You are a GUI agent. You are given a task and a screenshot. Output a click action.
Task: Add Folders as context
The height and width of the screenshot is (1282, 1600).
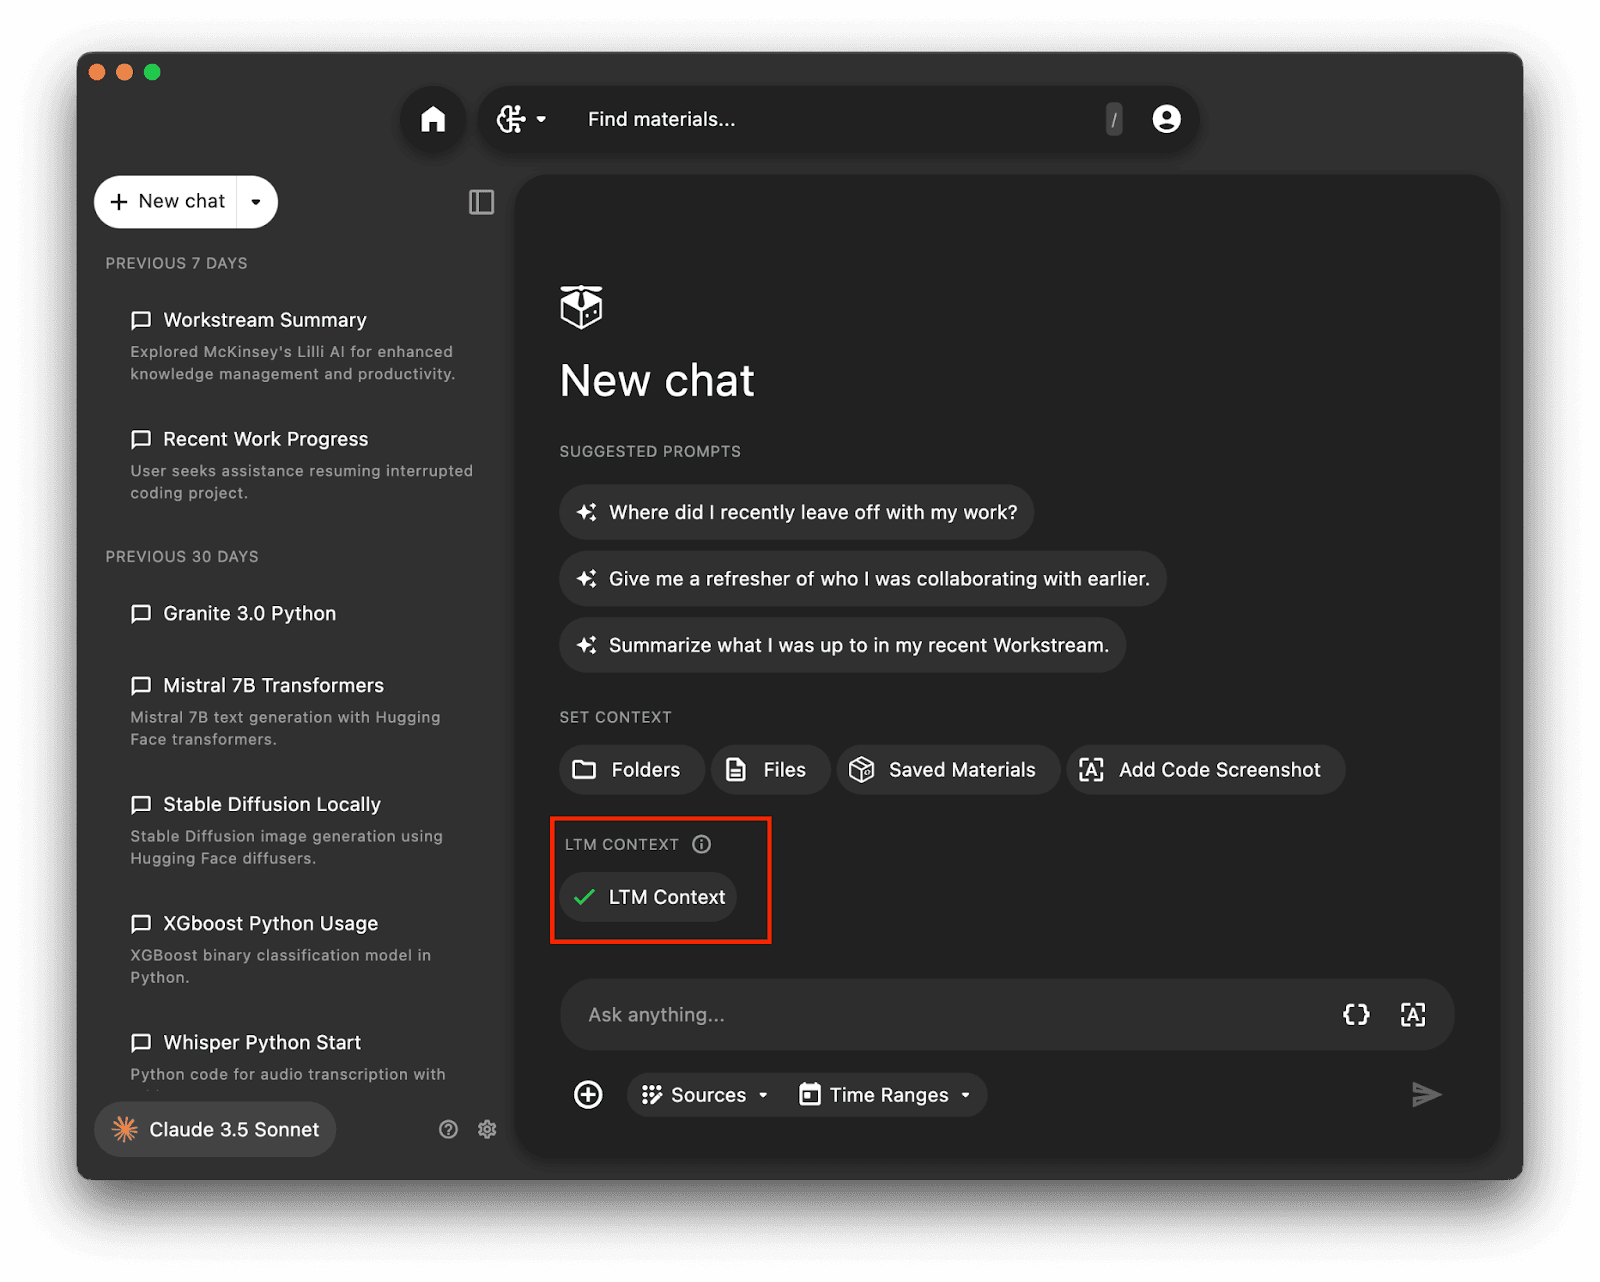pyautogui.click(x=631, y=770)
